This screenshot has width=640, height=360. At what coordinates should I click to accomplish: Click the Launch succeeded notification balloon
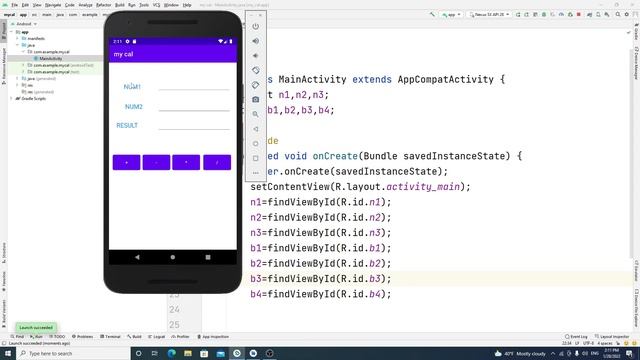36,327
